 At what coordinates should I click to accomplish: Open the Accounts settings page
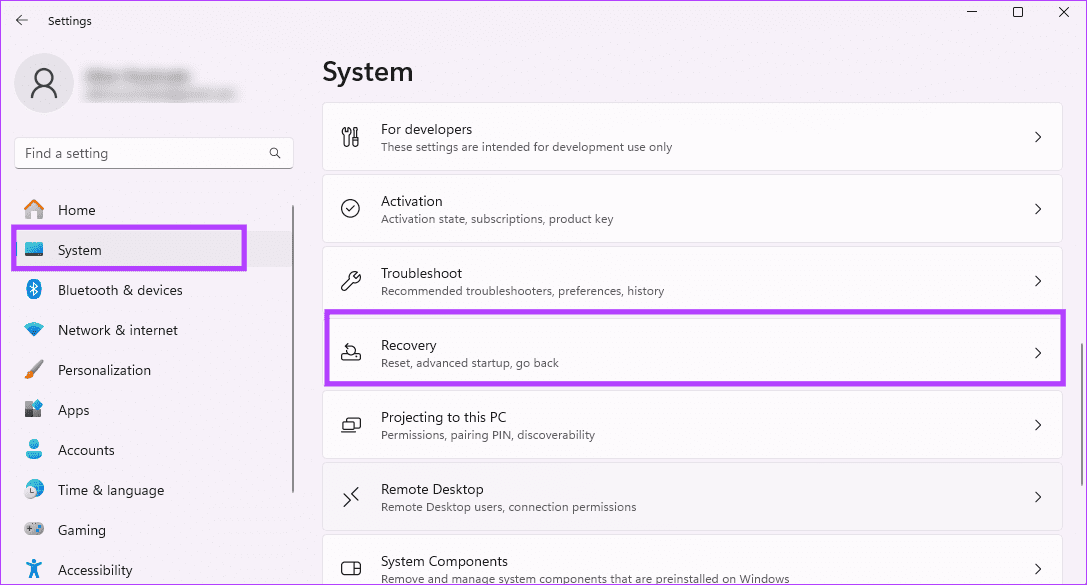click(86, 450)
